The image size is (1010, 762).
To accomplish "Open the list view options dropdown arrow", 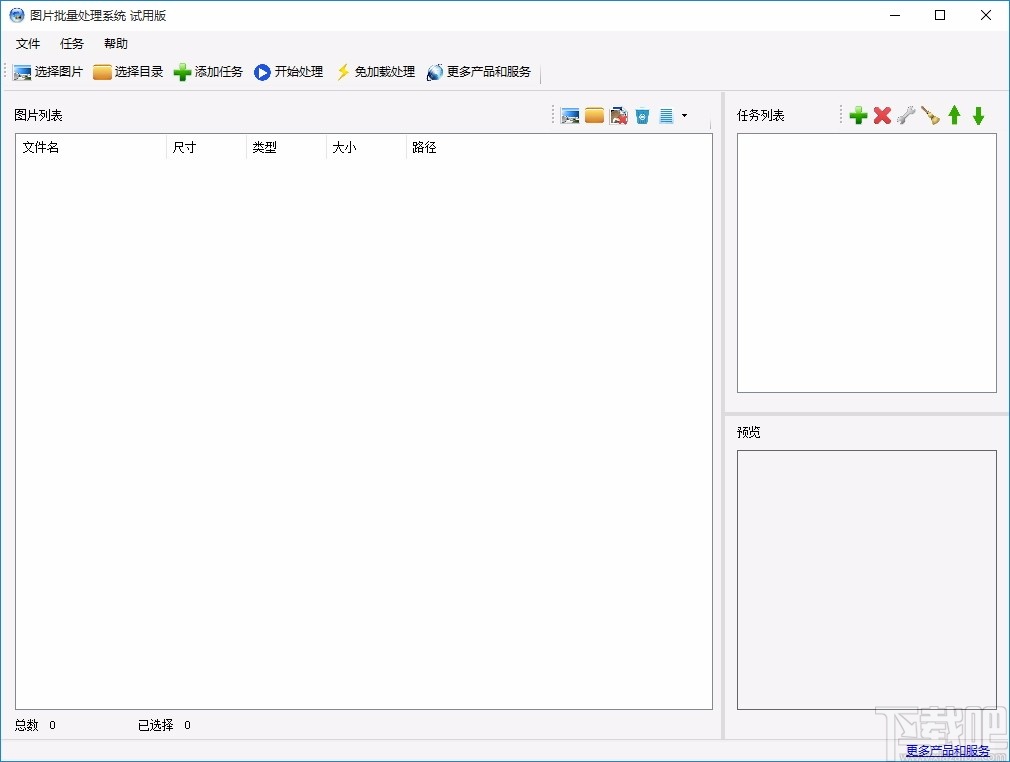I will point(685,115).
